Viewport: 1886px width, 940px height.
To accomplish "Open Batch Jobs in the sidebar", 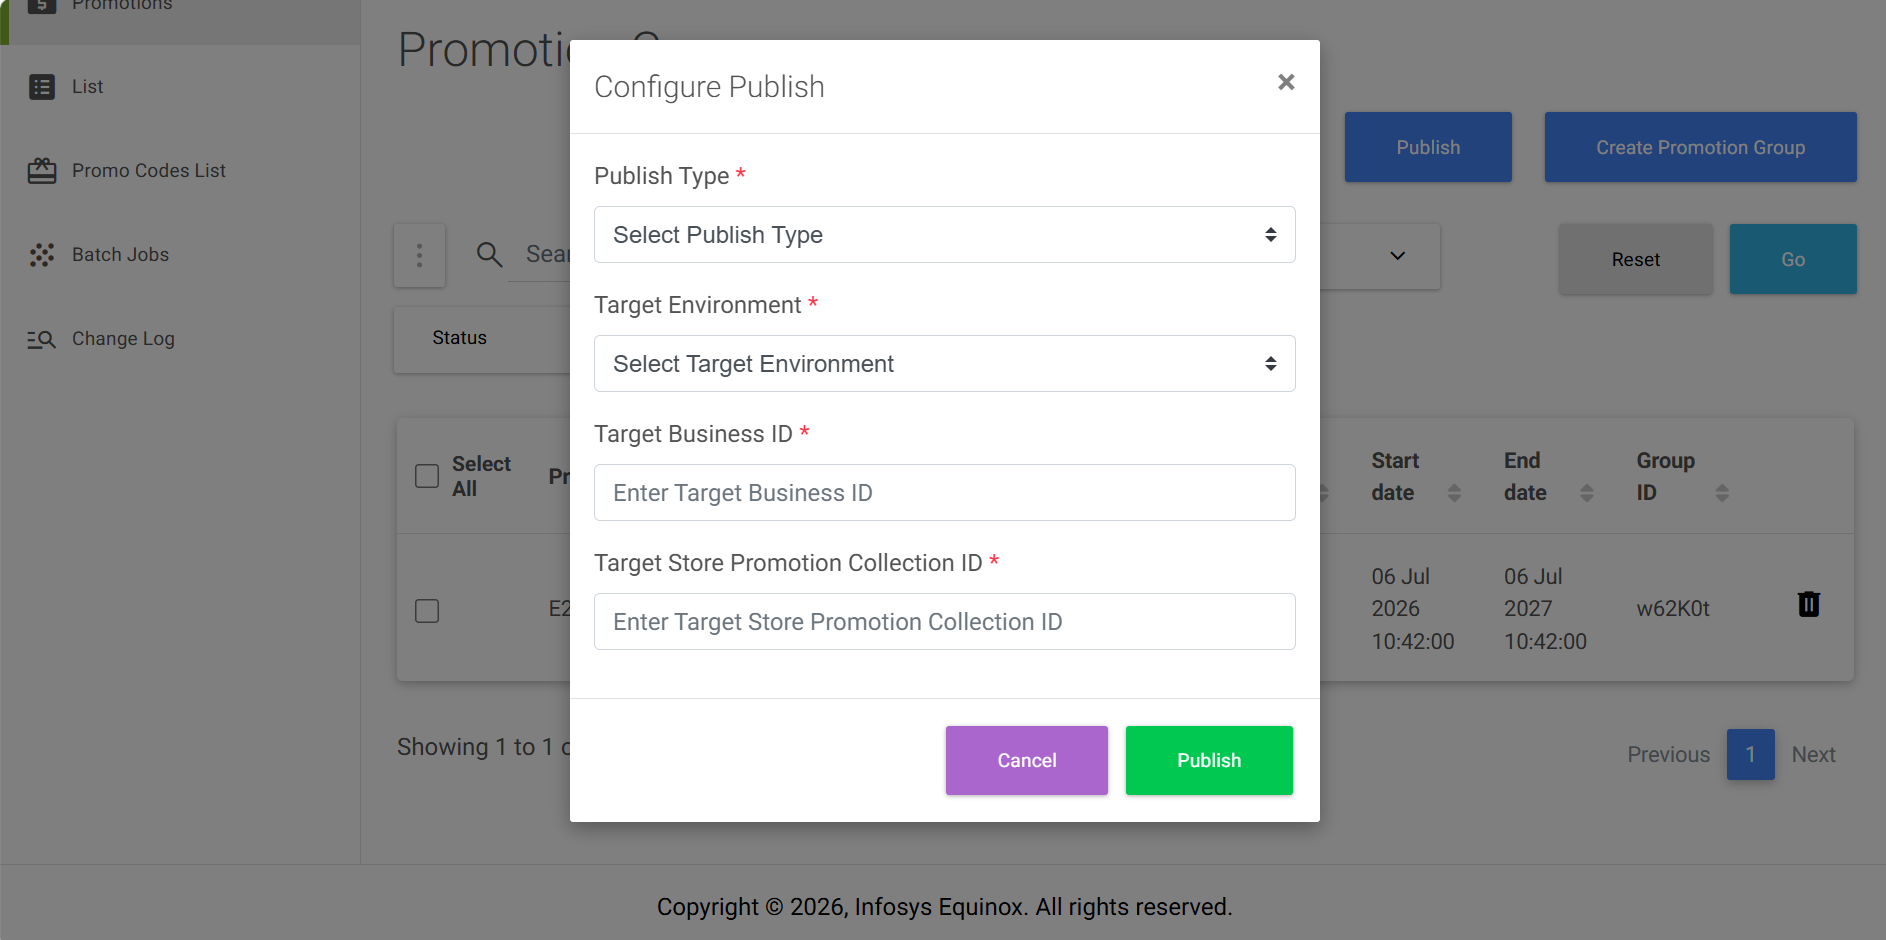I will tap(121, 255).
